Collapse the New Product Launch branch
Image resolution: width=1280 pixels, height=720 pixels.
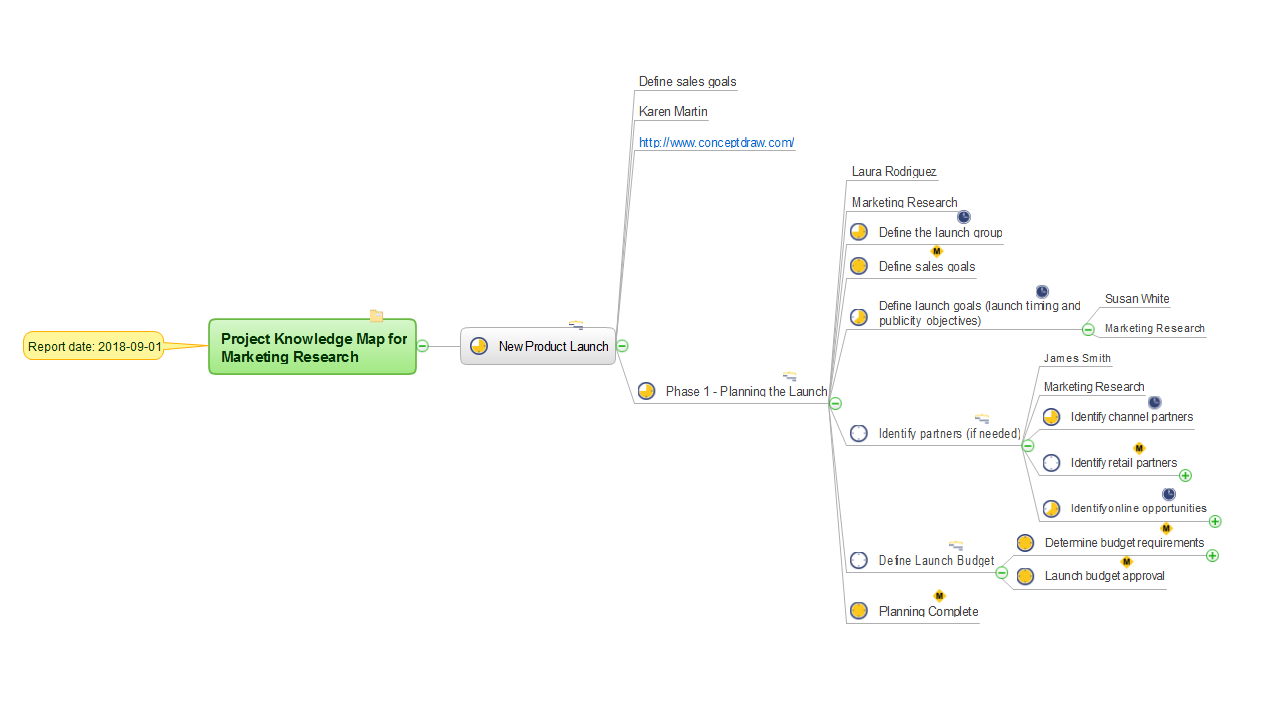(x=622, y=346)
